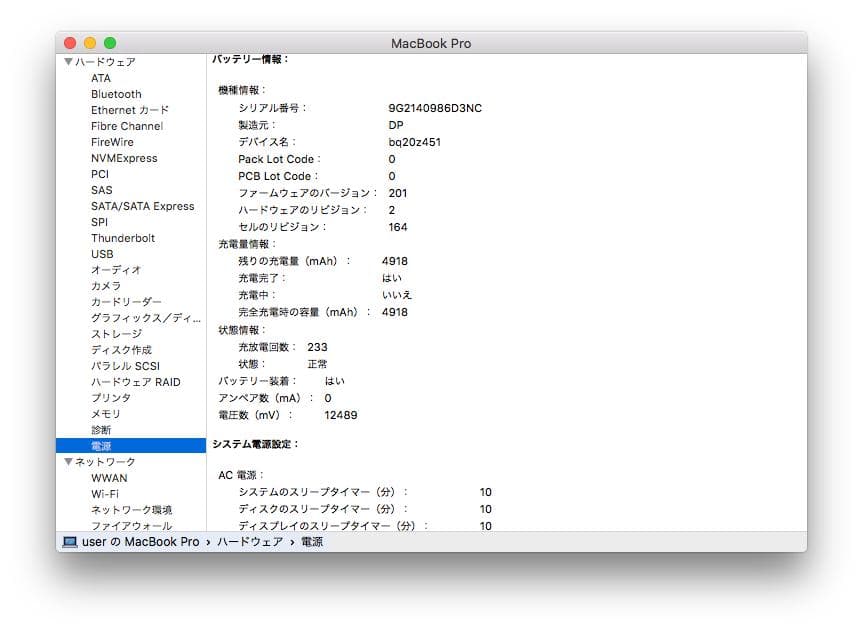This screenshot has width=863, height=632.
Task: Open SATA/SATA Express entry
Action: tap(143, 206)
